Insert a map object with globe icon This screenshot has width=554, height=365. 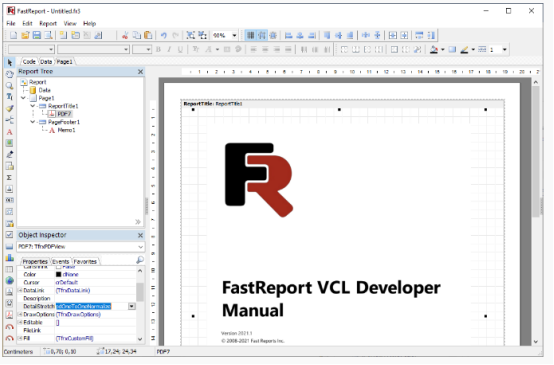click(10, 281)
